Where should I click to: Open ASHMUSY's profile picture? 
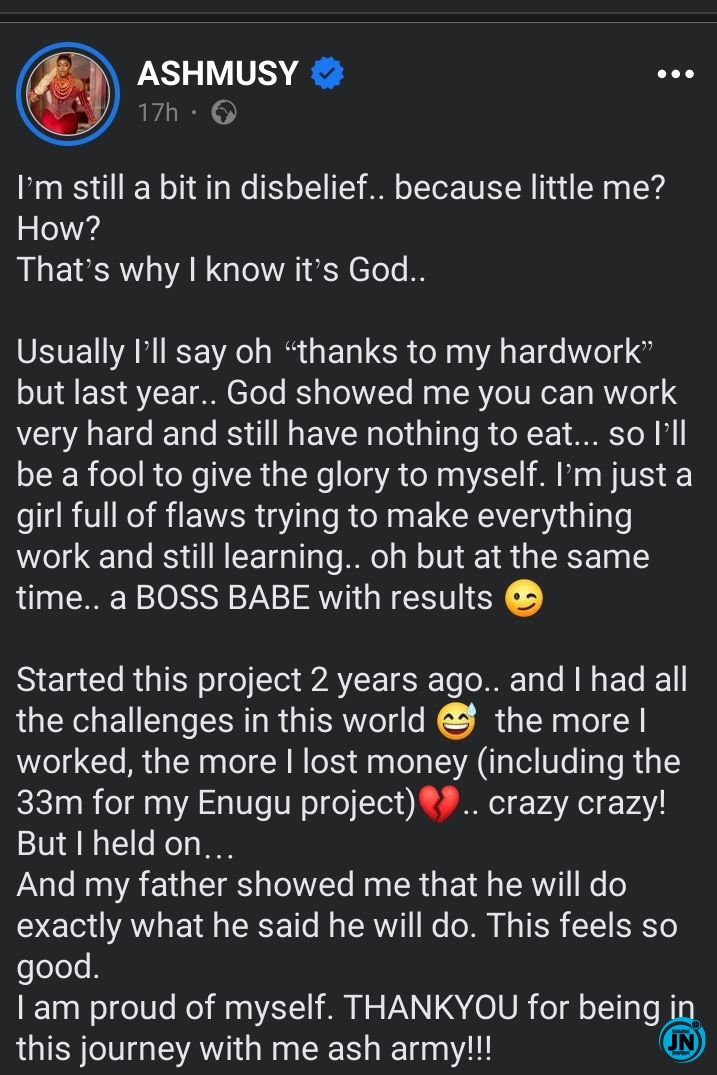pyautogui.click(x=68, y=94)
